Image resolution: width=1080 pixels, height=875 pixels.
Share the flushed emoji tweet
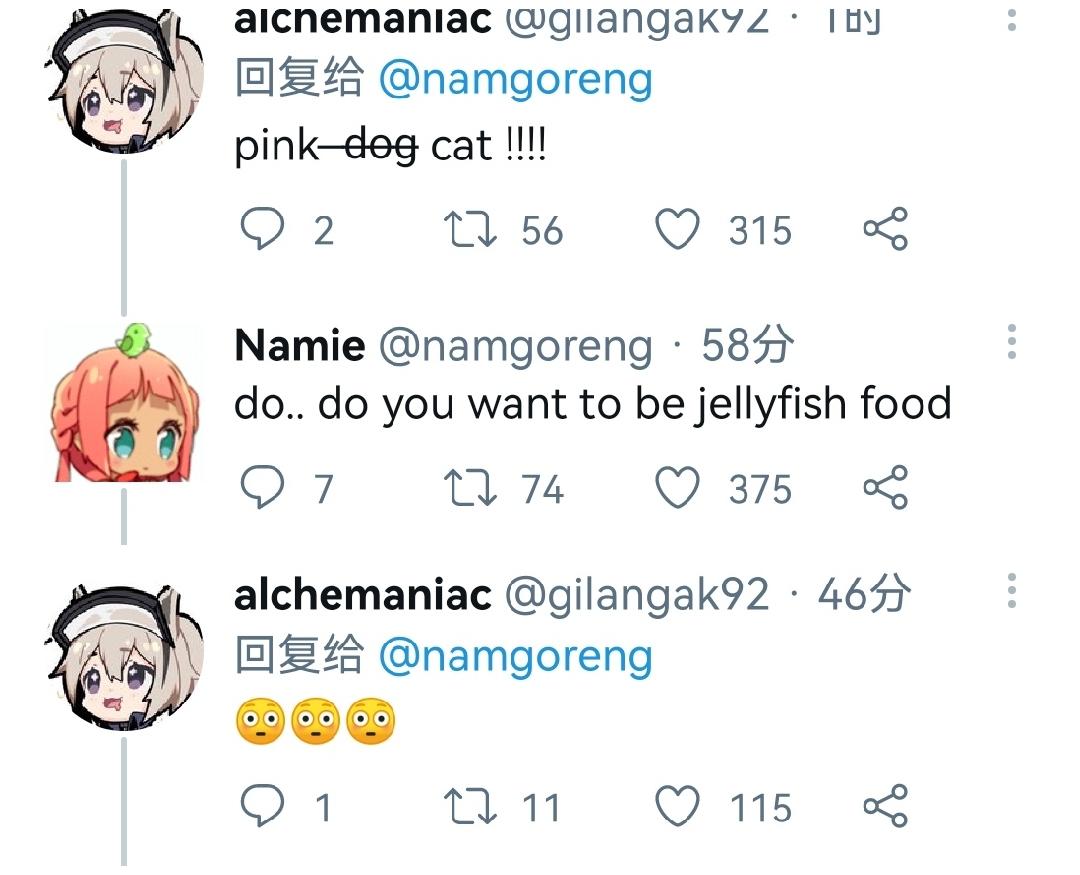[886, 805]
